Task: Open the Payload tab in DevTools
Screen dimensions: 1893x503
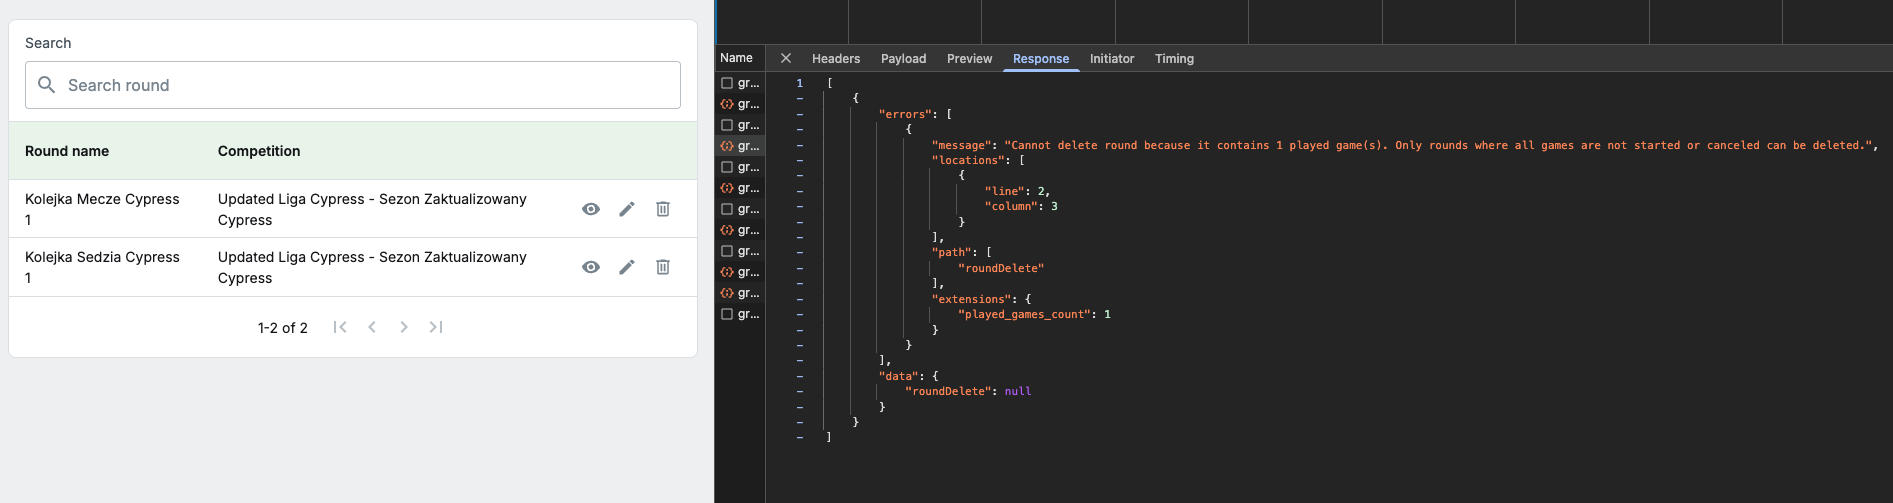Action: [x=904, y=59]
